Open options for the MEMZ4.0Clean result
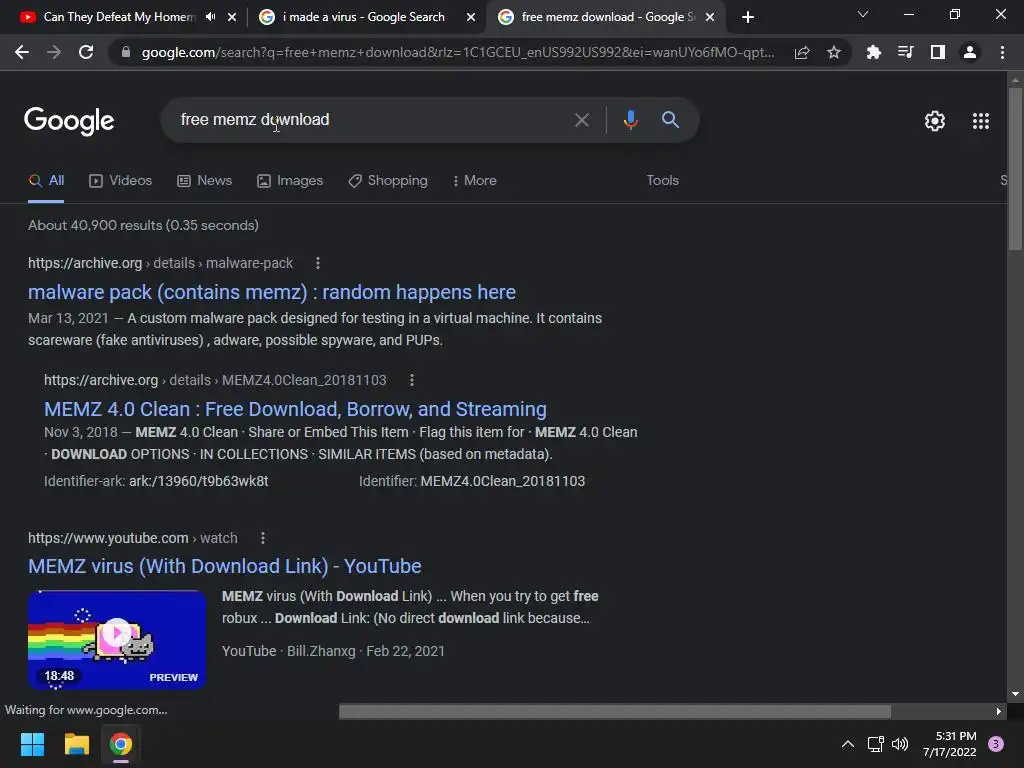 click(411, 380)
